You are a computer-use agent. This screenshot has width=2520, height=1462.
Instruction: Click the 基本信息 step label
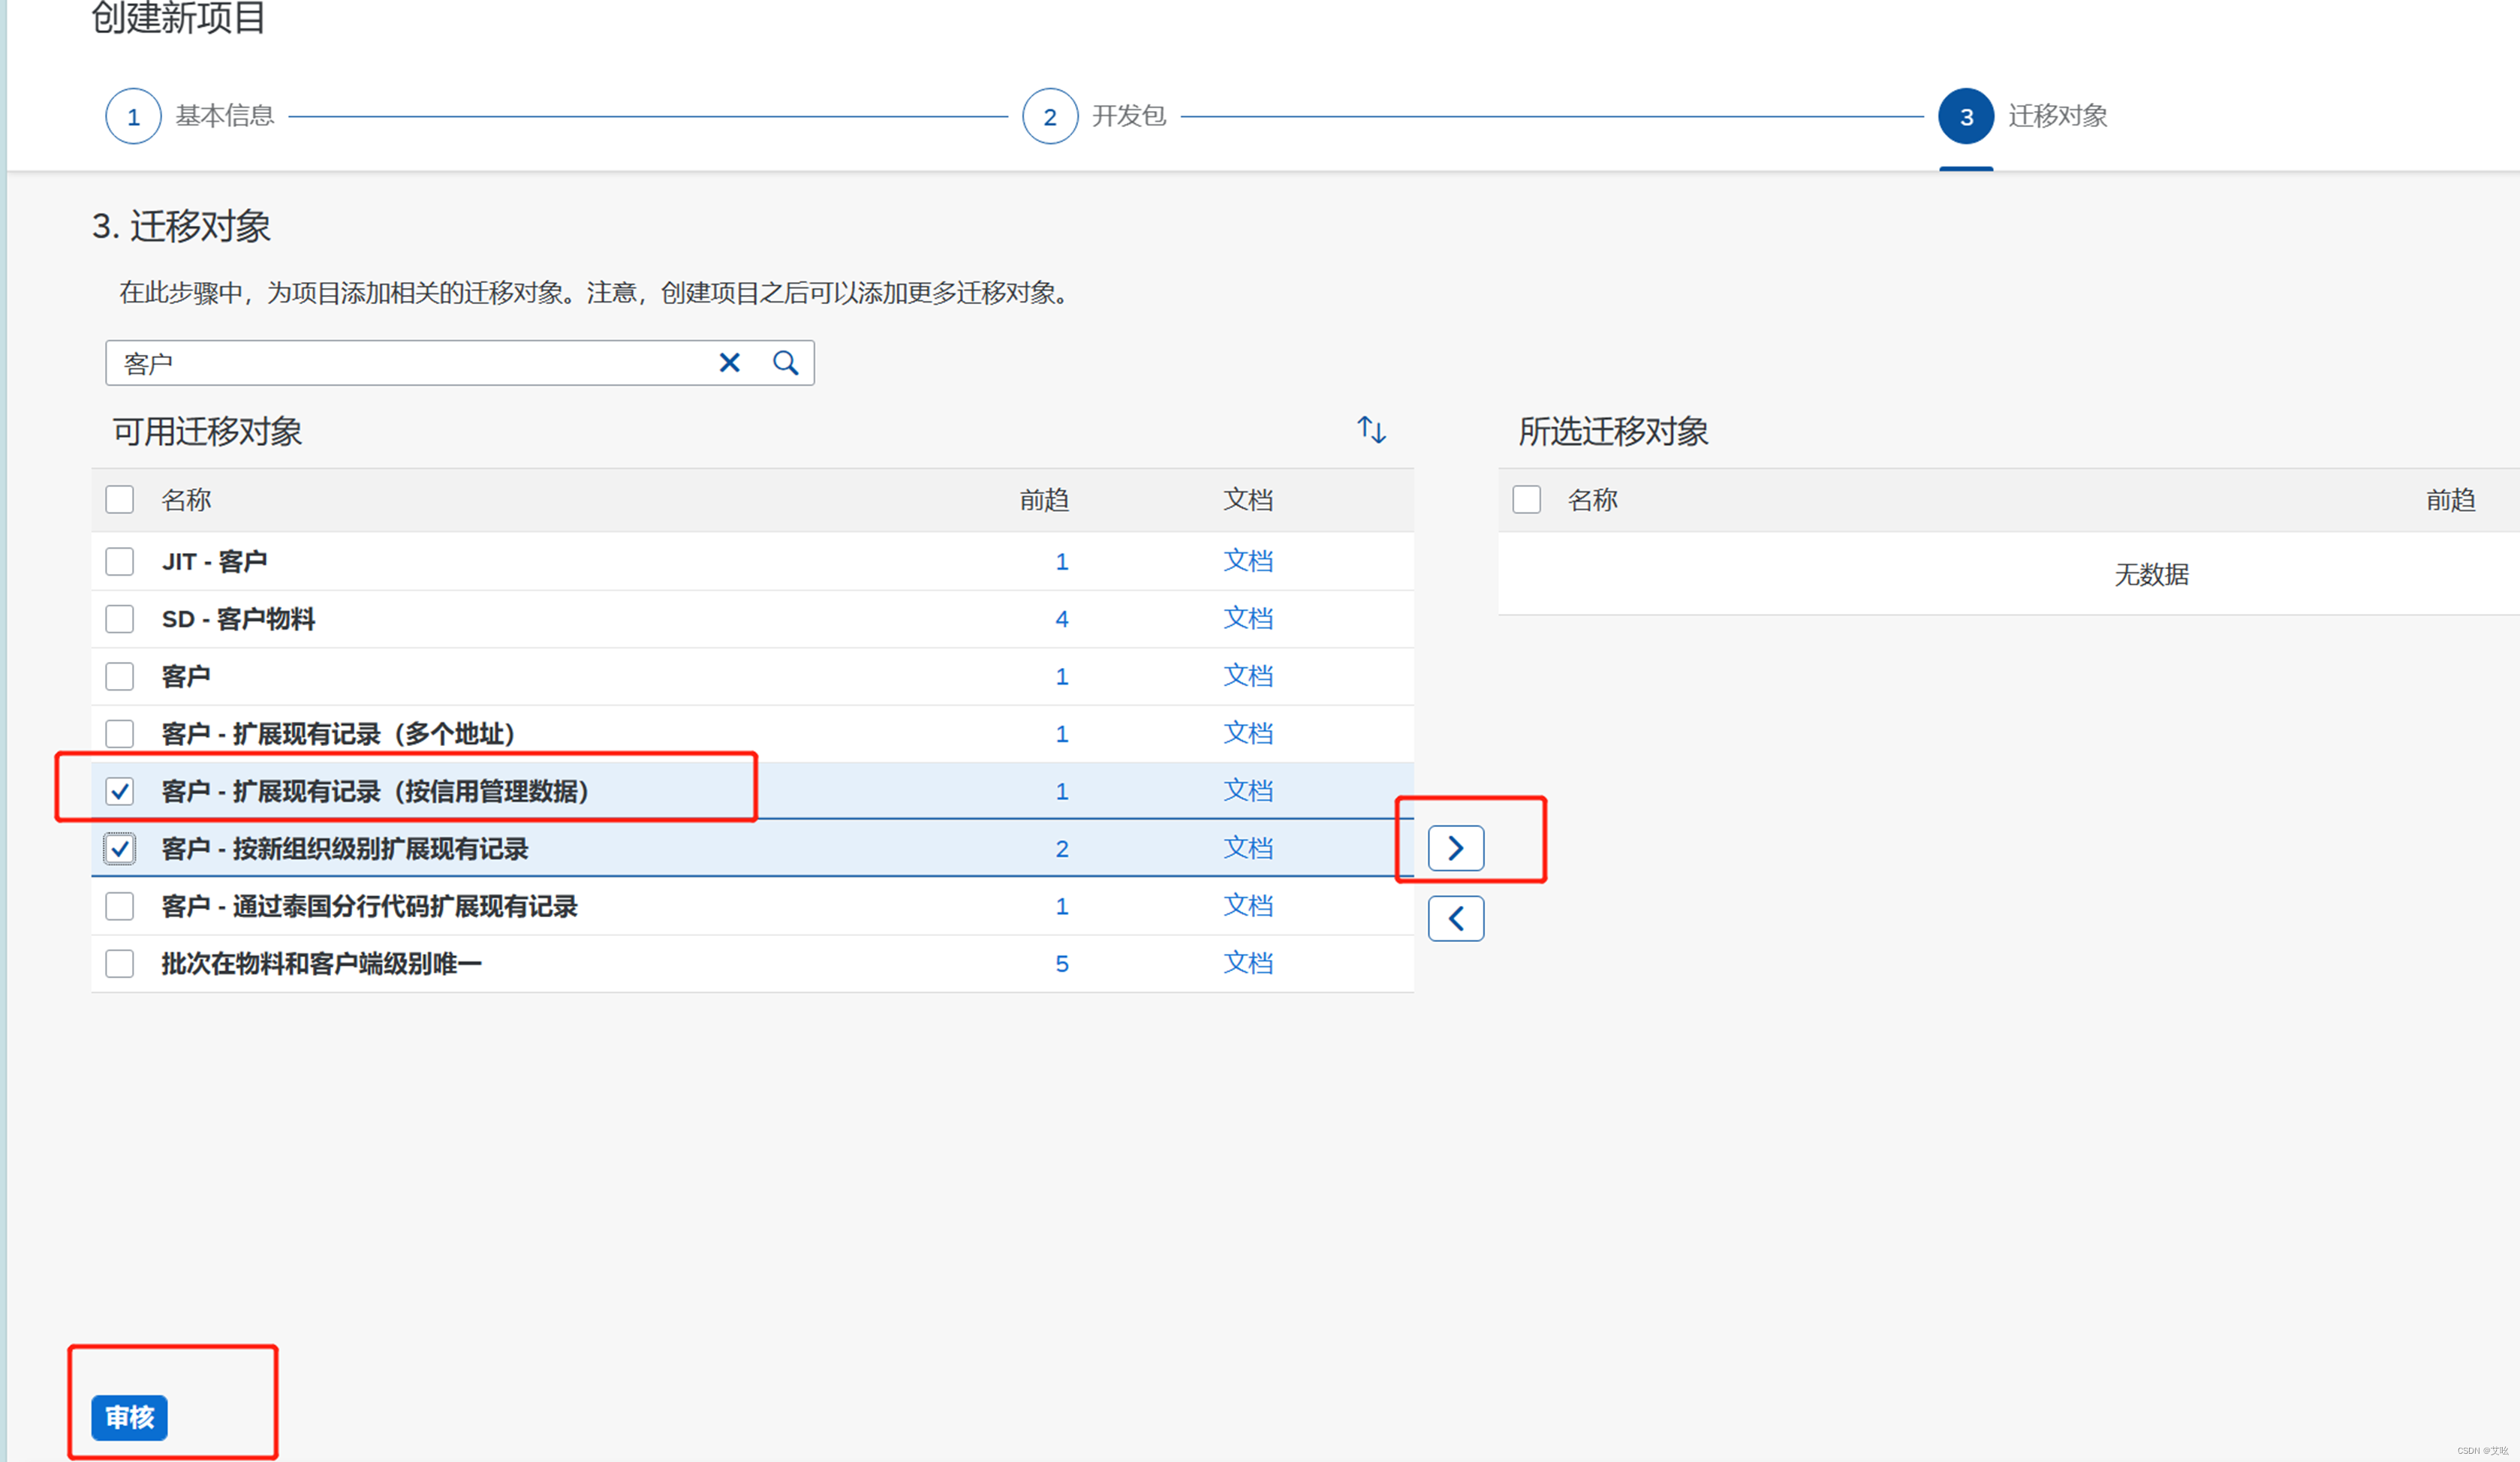point(225,116)
